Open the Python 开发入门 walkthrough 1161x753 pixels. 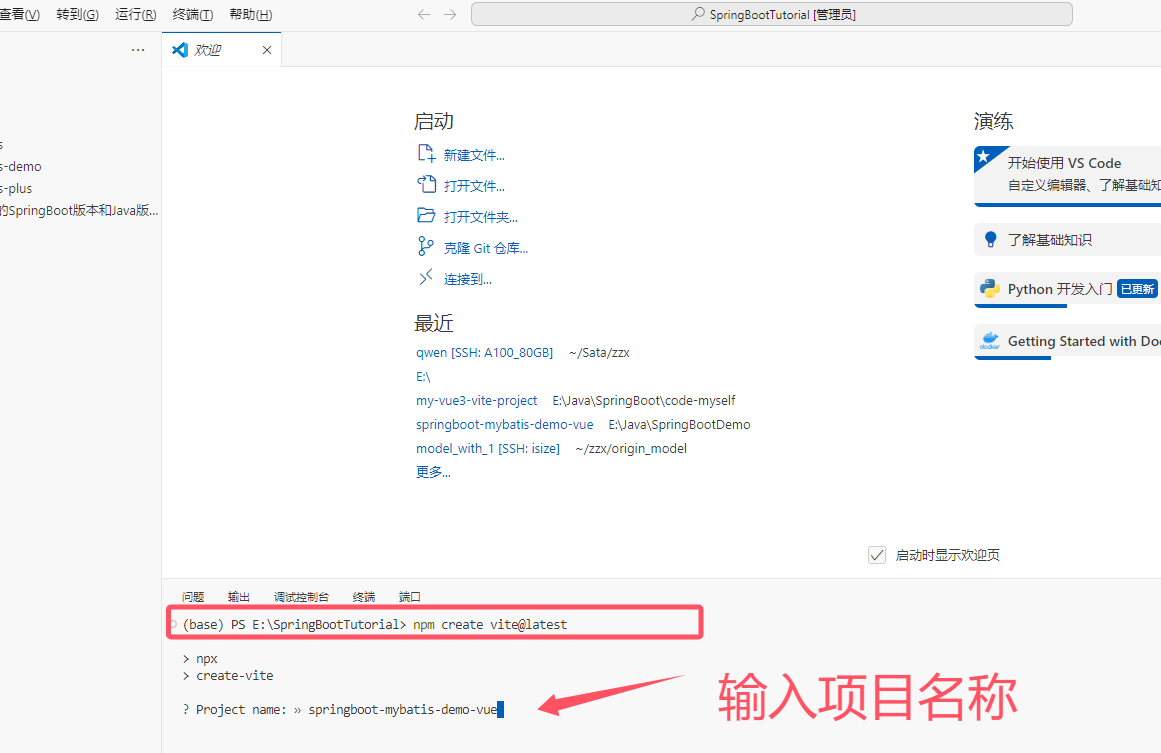[1067, 290]
